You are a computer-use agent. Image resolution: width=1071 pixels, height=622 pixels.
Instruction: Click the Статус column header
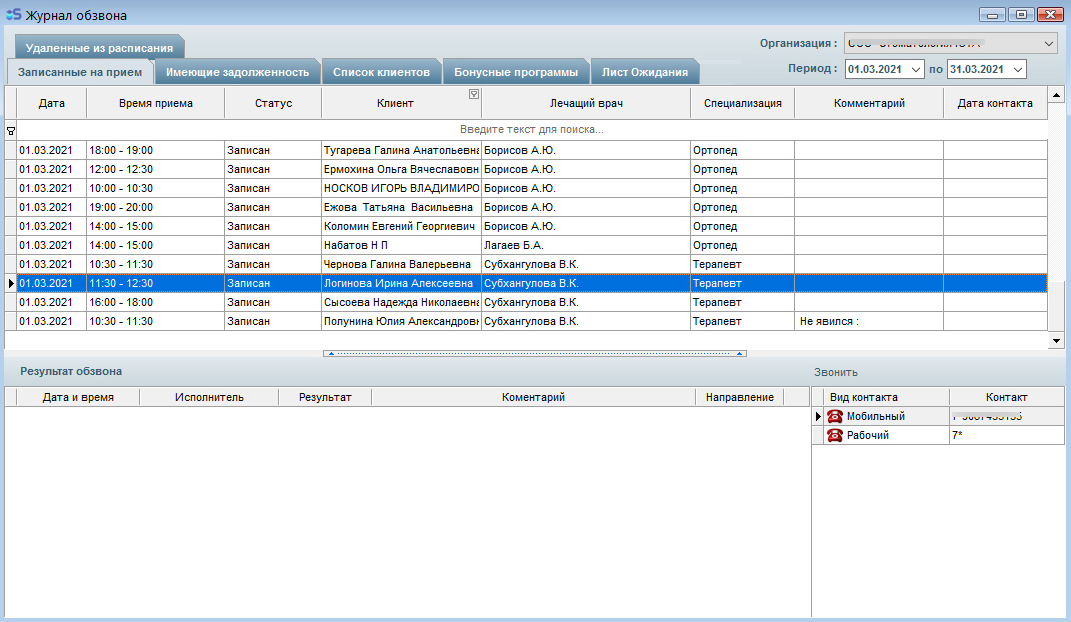click(x=273, y=103)
